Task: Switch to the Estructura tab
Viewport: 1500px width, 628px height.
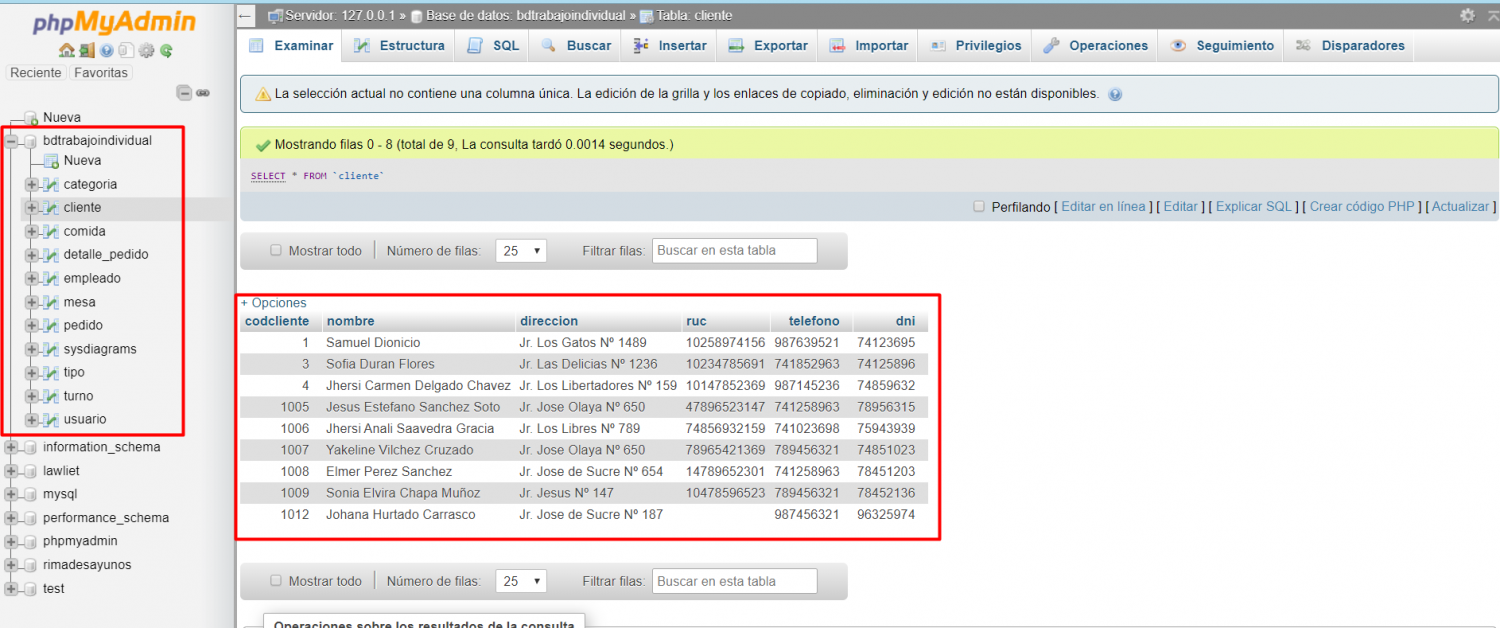Action: pyautogui.click(x=400, y=46)
